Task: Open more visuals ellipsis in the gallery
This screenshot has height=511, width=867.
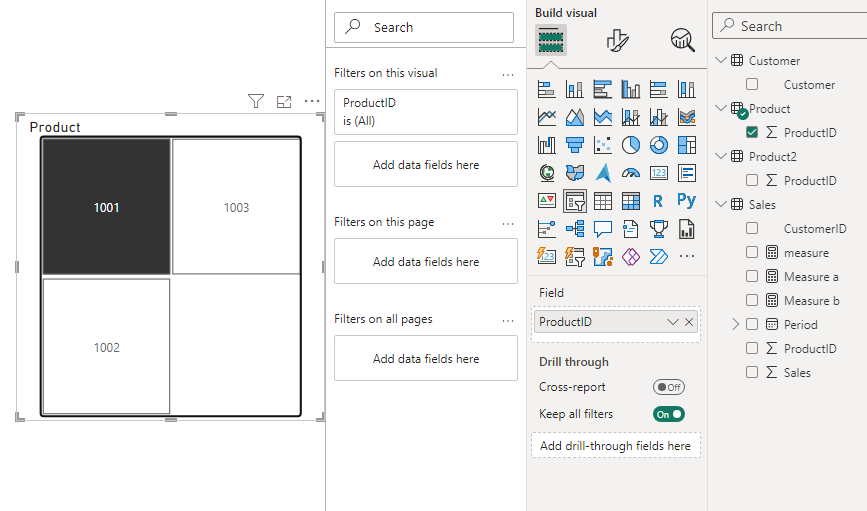Action: tap(687, 256)
